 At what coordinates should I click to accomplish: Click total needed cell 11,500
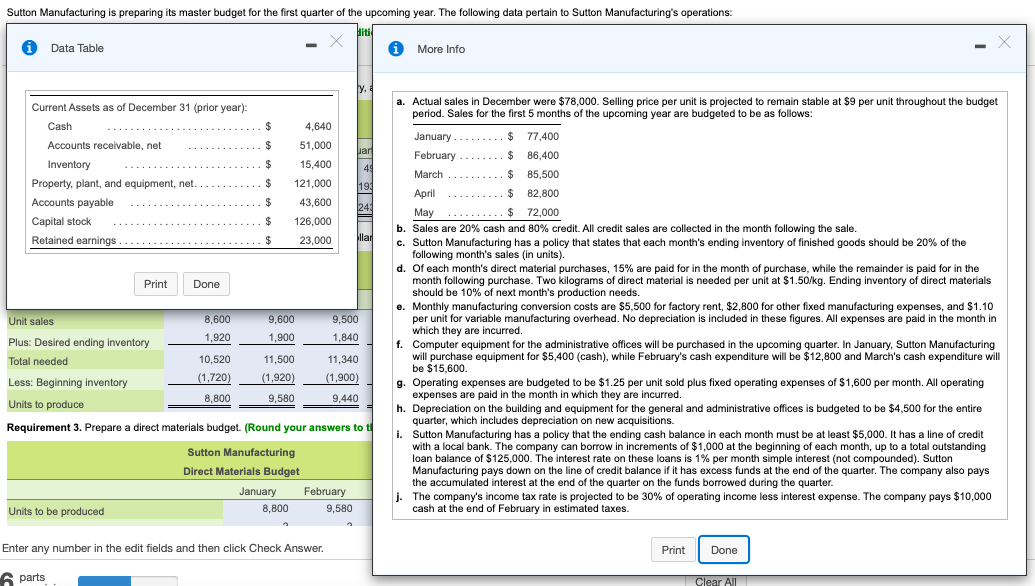(x=279, y=360)
